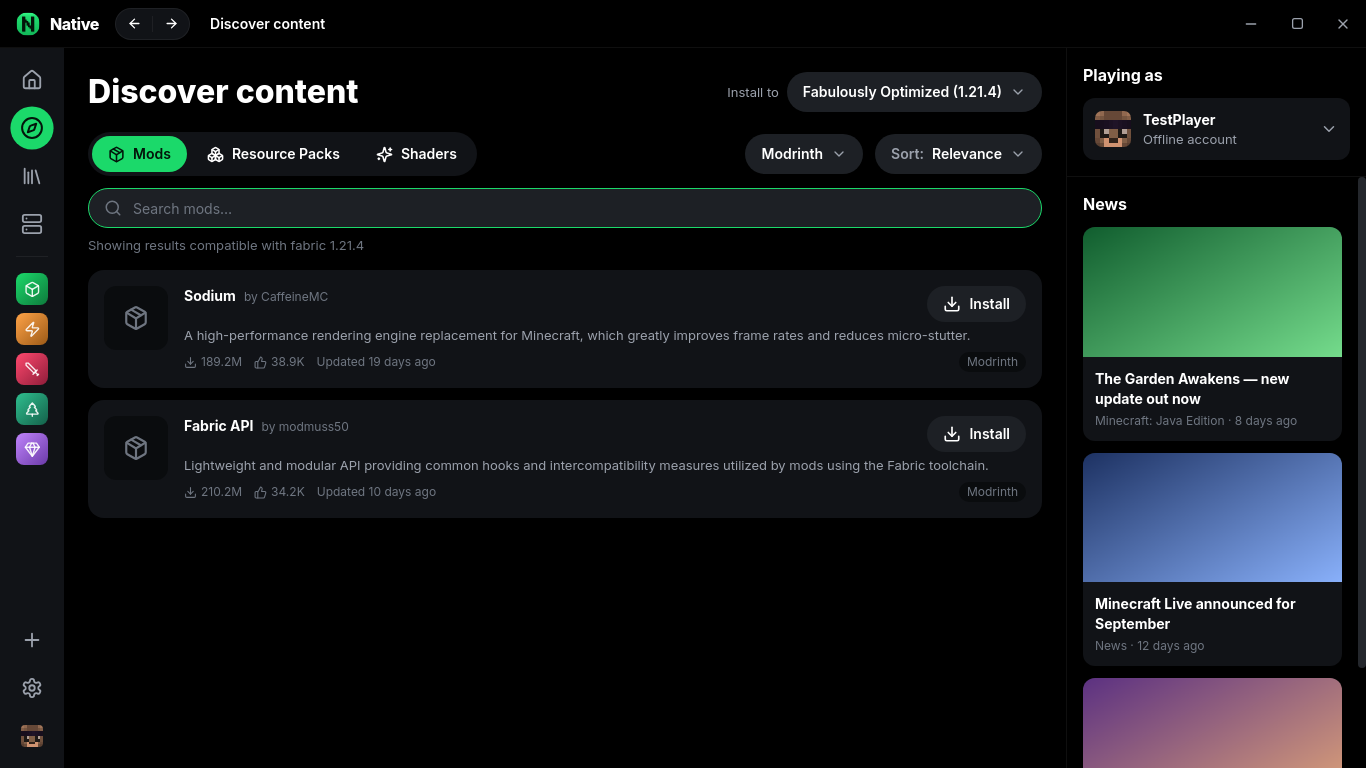Click Fabric API's 34.2K likes count
The width and height of the screenshot is (1366, 768).
[279, 492]
